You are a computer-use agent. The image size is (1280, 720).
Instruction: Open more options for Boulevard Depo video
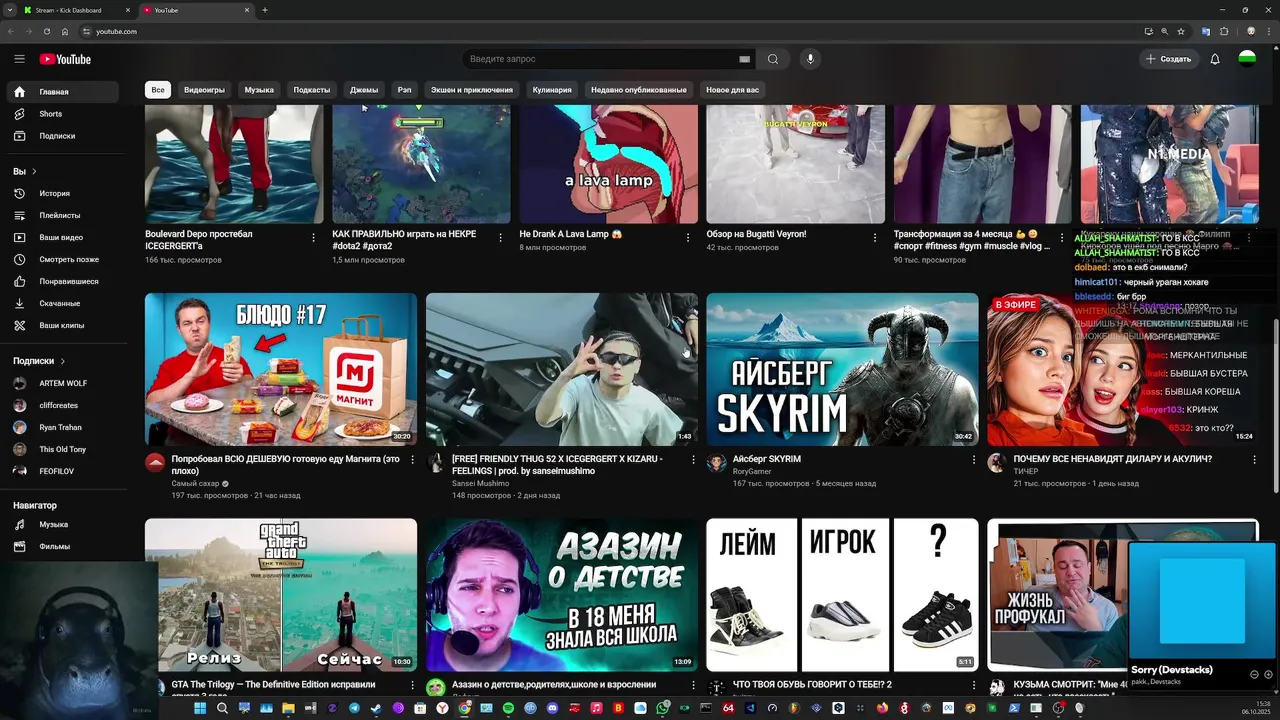click(313, 238)
